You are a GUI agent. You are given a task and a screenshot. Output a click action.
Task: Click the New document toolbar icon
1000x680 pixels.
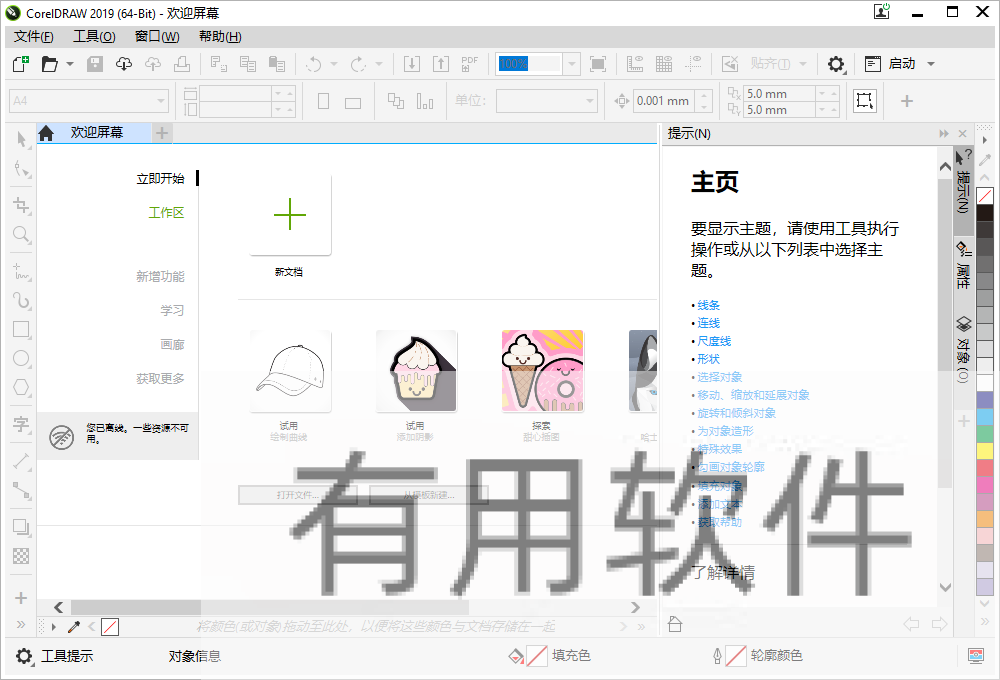click(21, 64)
